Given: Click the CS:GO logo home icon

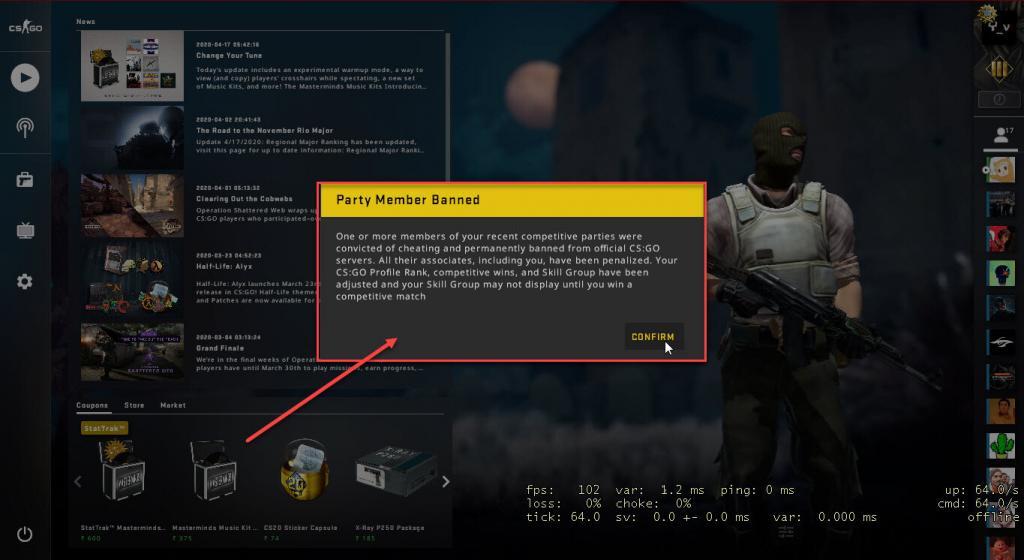Looking at the screenshot, I should point(25,27).
